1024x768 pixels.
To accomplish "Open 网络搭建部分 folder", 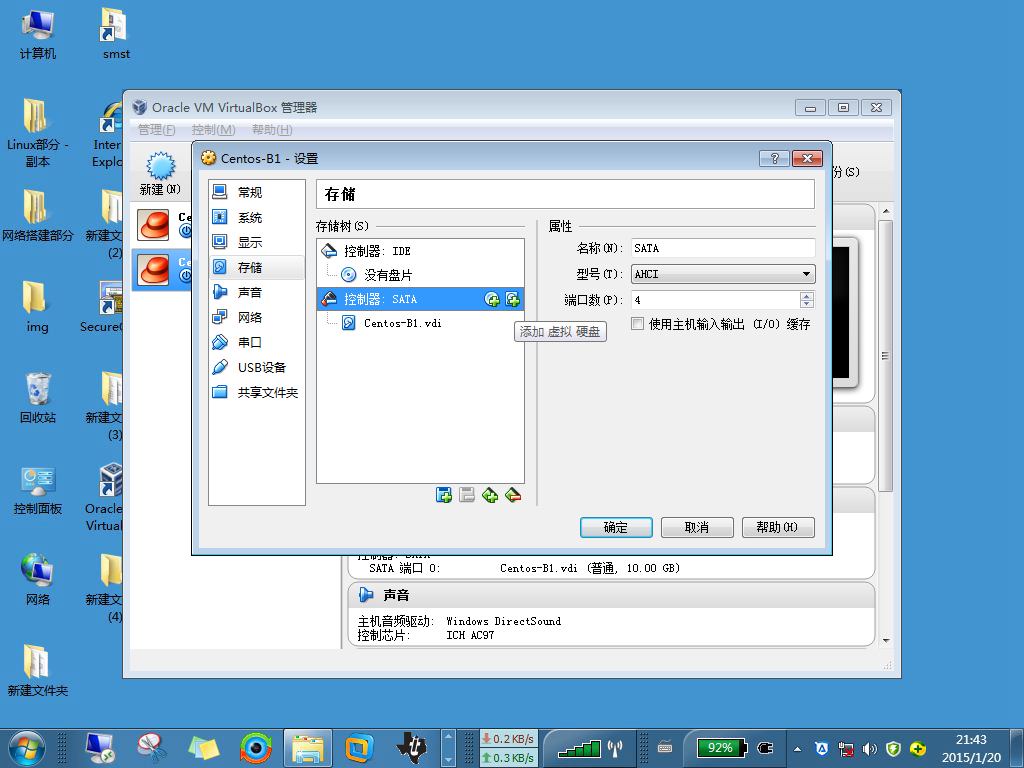I will [37, 216].
